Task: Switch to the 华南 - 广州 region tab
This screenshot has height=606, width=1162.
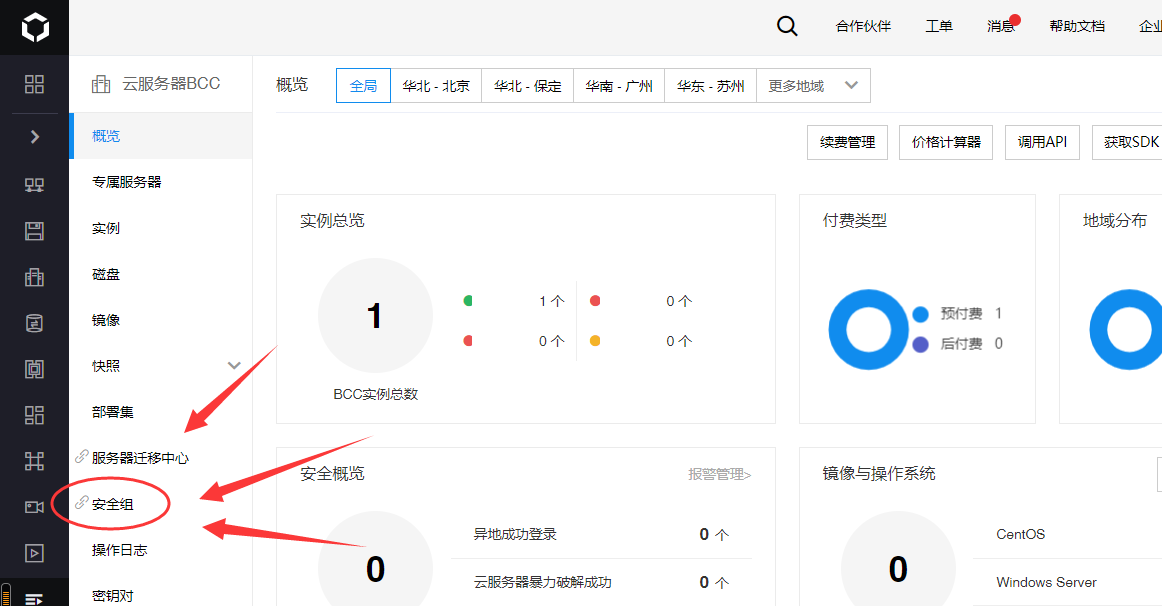Action: tap(619, 86)
